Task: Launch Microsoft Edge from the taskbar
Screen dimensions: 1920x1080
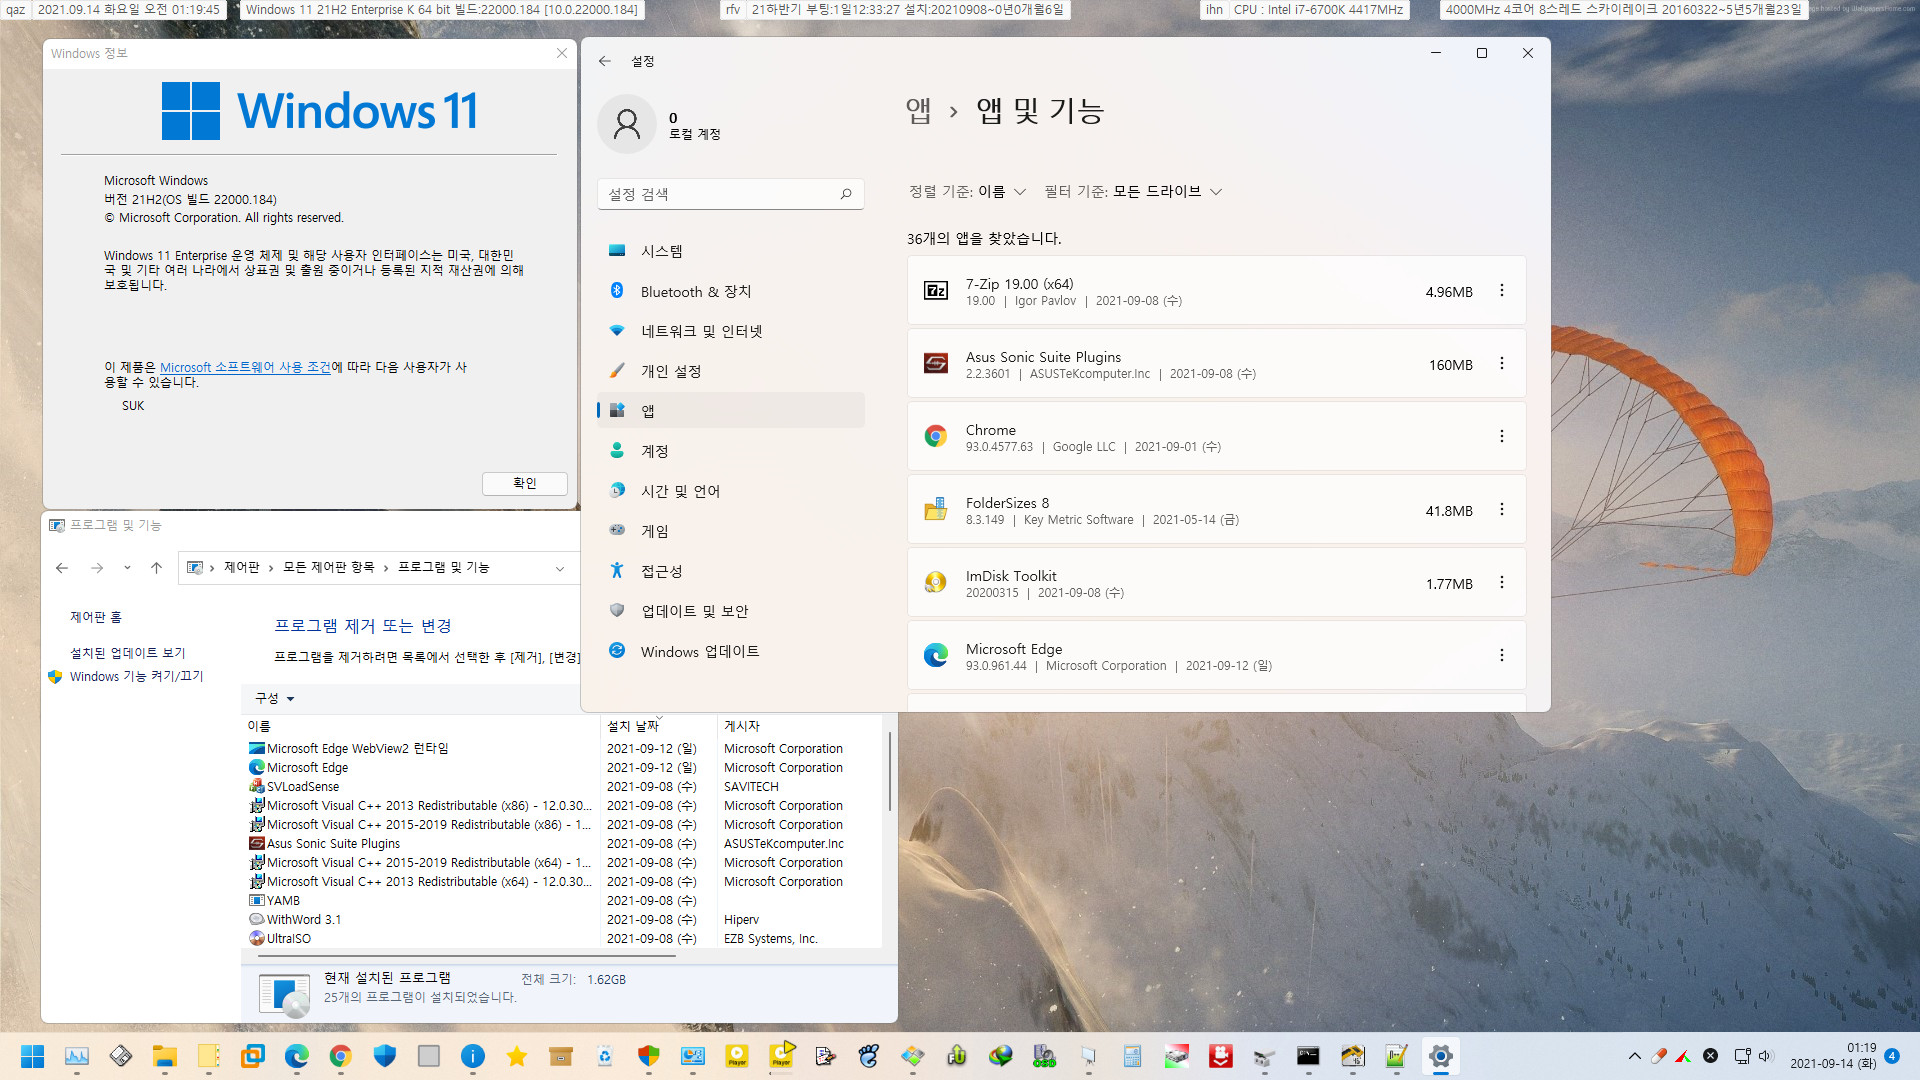Action: (296, 1056)
